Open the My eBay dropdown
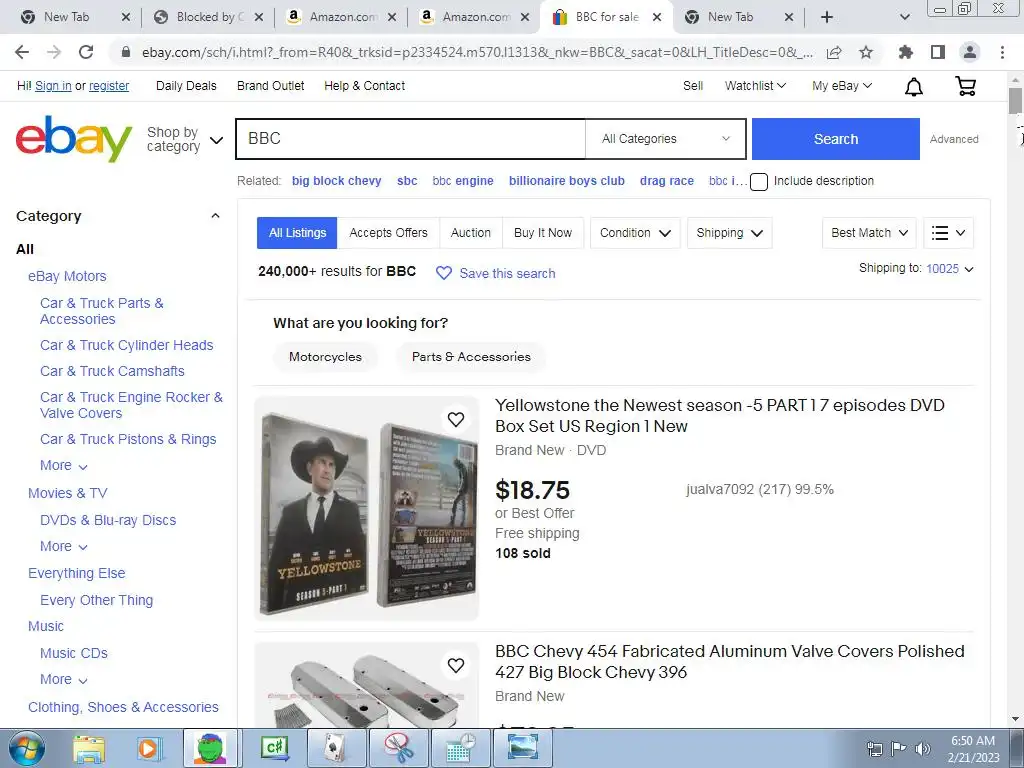 (842, 86)
